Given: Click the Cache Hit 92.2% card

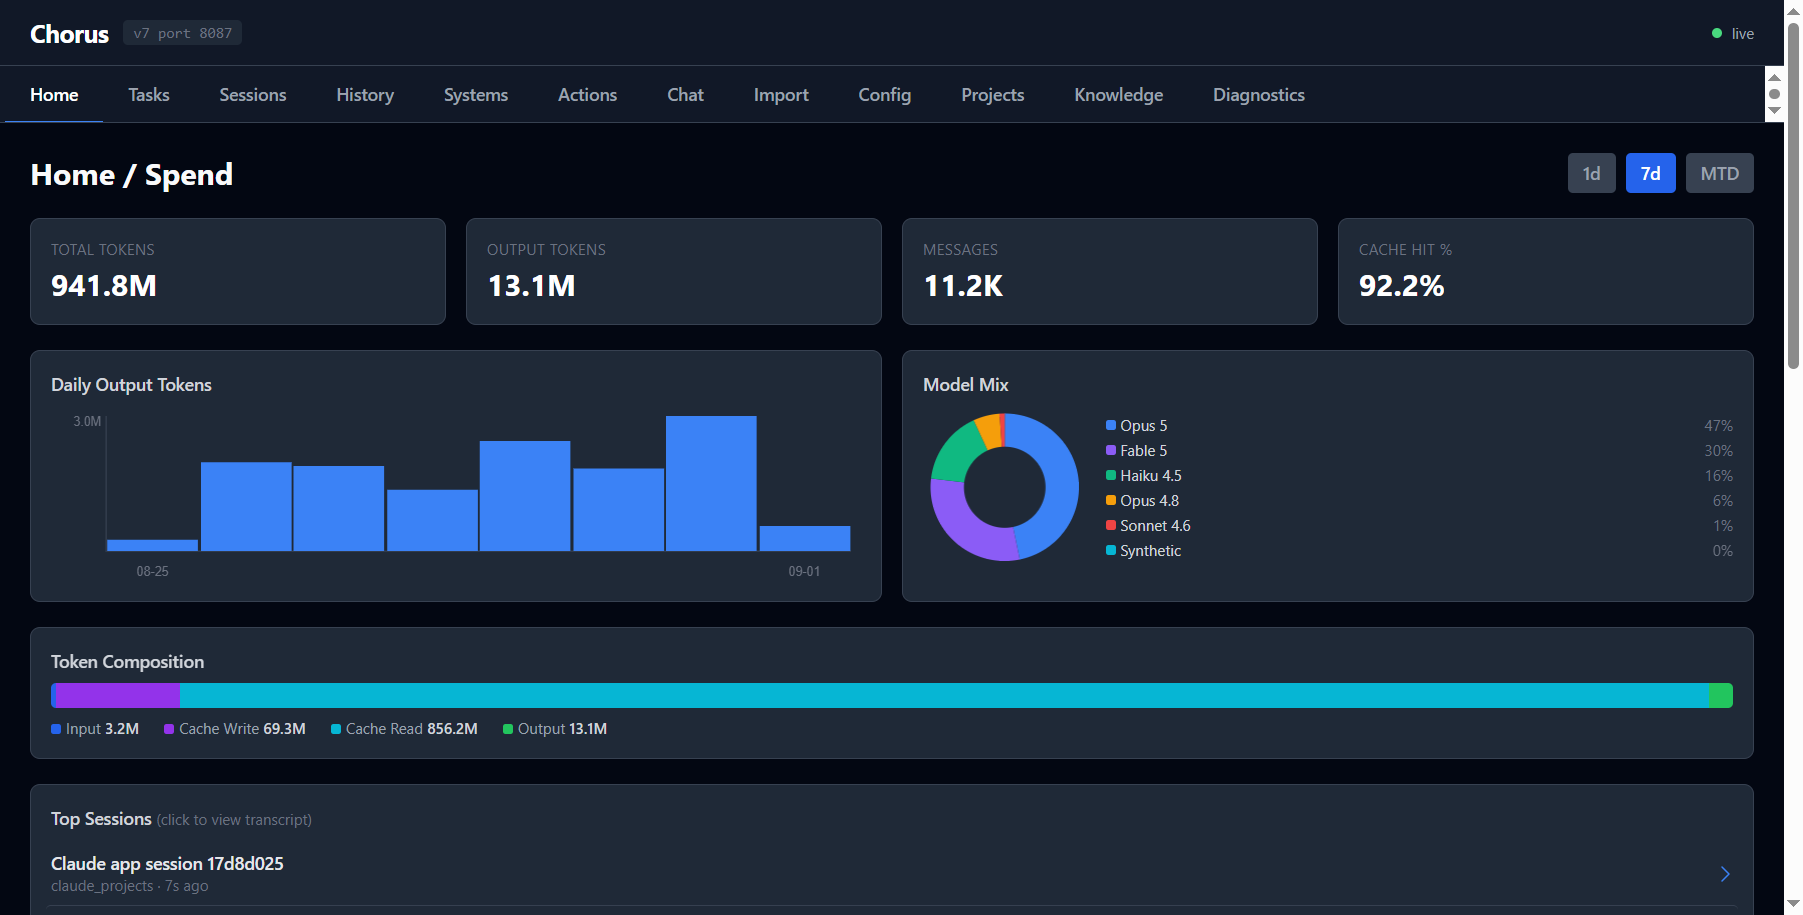Looking at the screenshot, I should [1546, 272].
